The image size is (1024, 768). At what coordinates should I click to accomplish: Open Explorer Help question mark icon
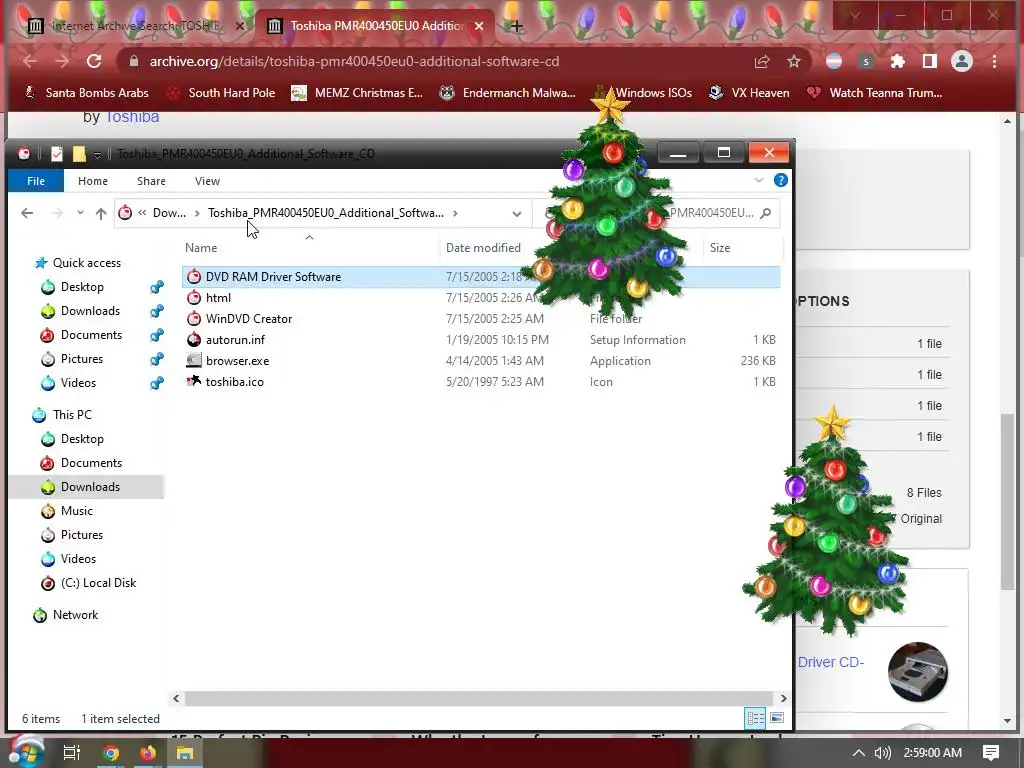click(x=780, y=180)
